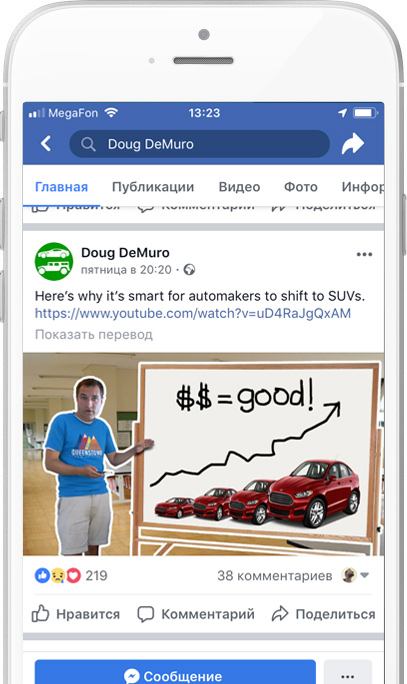The height and width of the screenshot is (684, 407).
Task: Tap the whiteboard video thumbnail with red cars
Action: pos(203,454)
